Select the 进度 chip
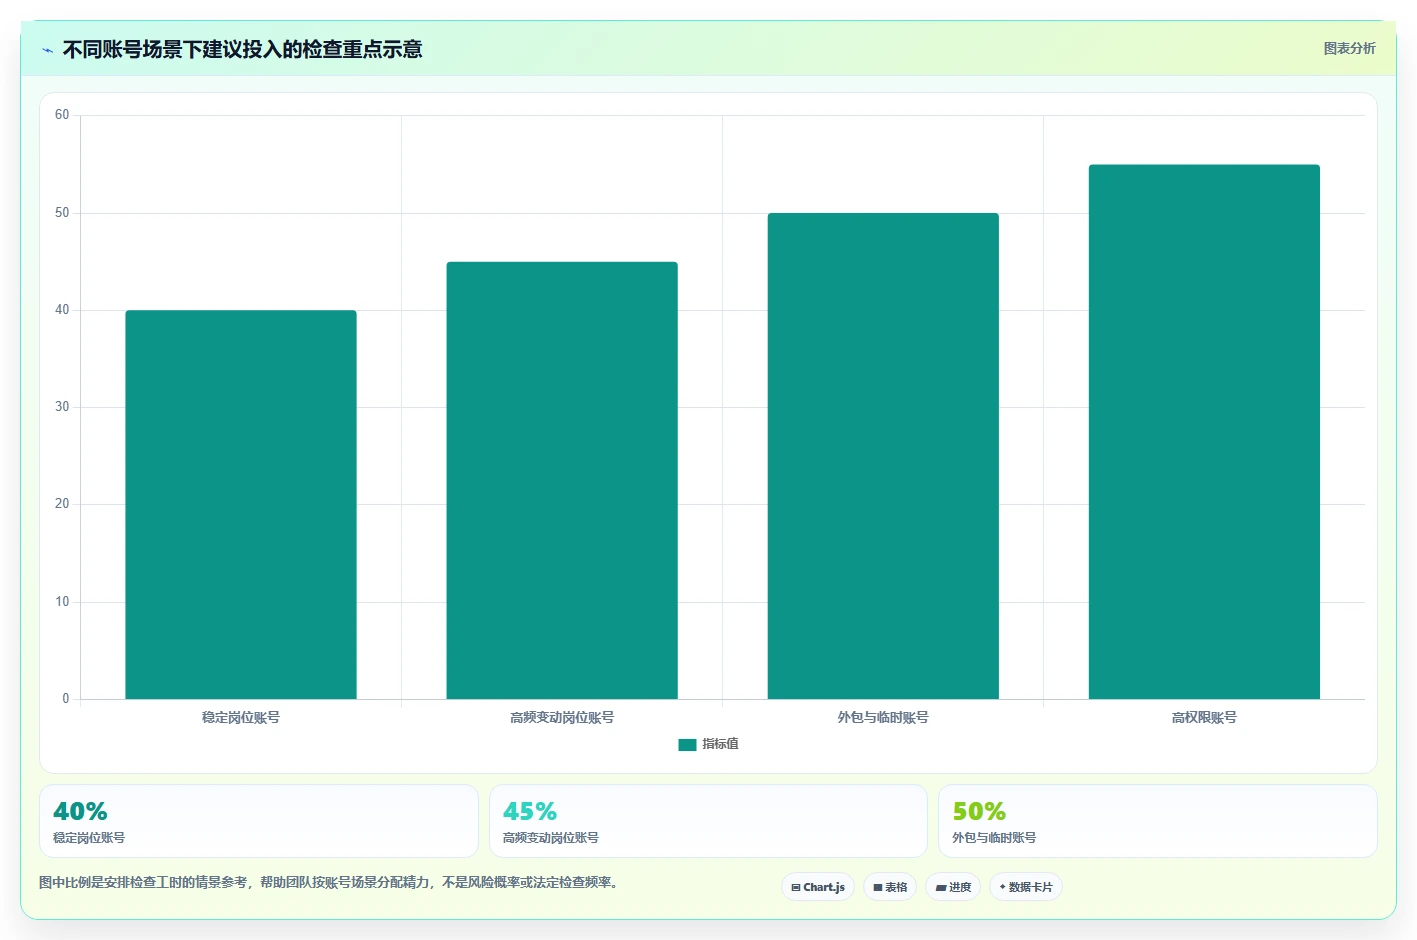The height and width of the screenshot is (940, 1417). pyautogui.click(x=953, y=887)
